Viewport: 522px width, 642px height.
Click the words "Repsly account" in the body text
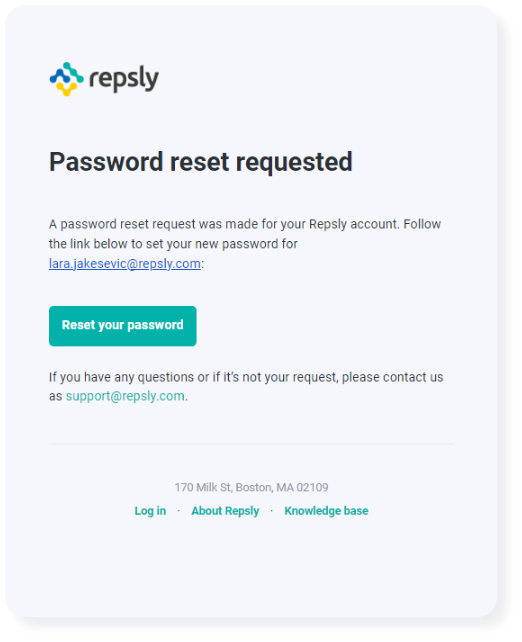[353, 224]
